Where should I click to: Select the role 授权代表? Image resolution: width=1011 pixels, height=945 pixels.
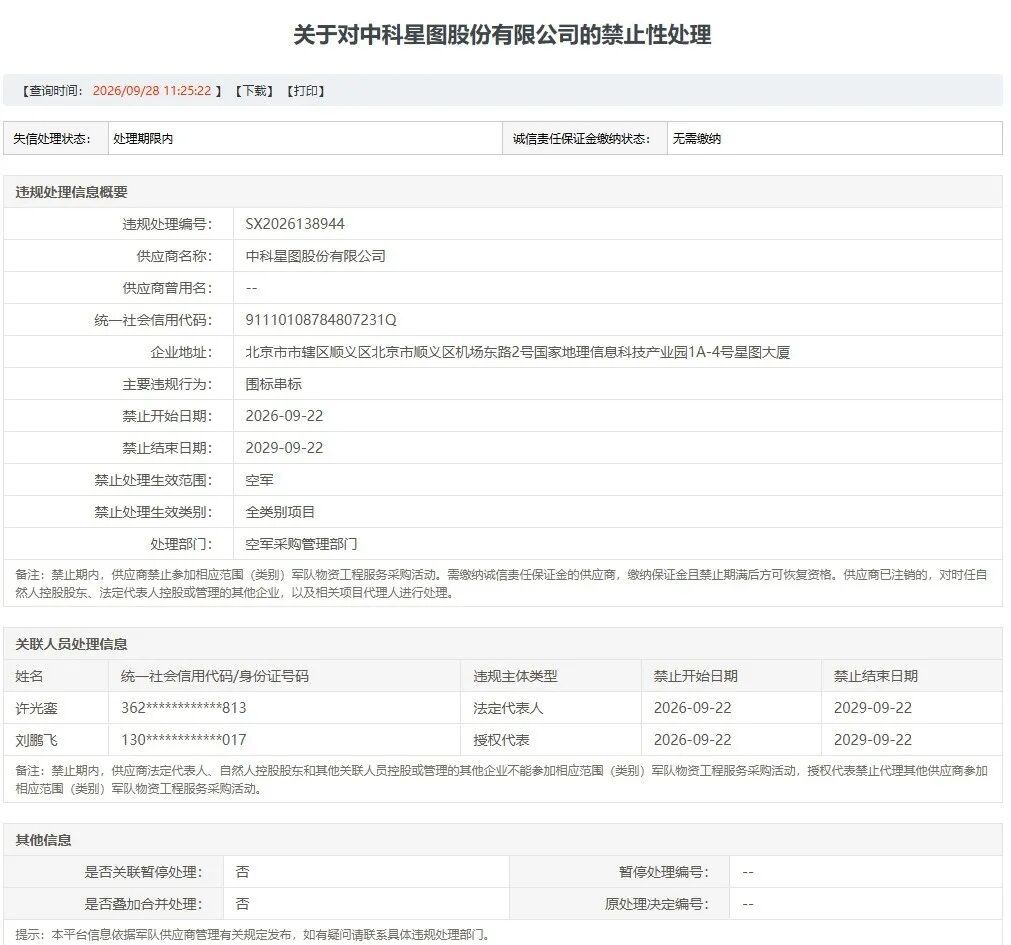pos(501,740)
